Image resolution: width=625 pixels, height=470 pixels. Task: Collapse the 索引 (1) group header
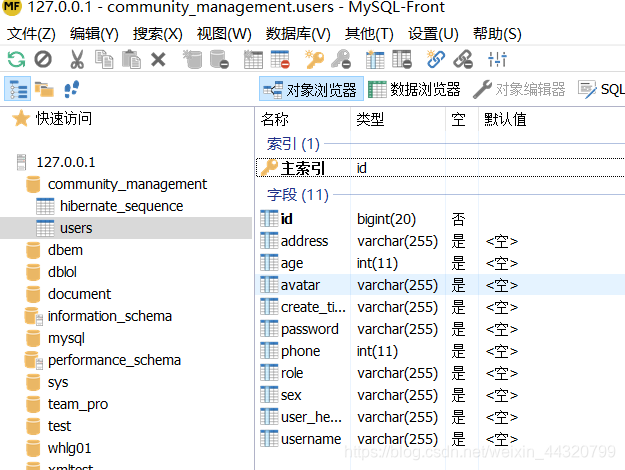point(293,144)
